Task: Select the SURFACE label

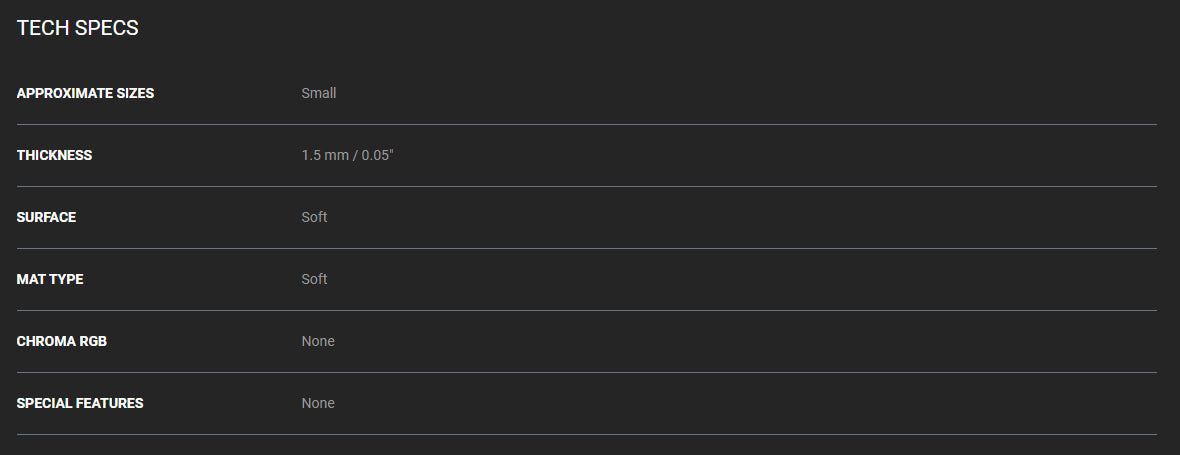Action: coord(46,217)
